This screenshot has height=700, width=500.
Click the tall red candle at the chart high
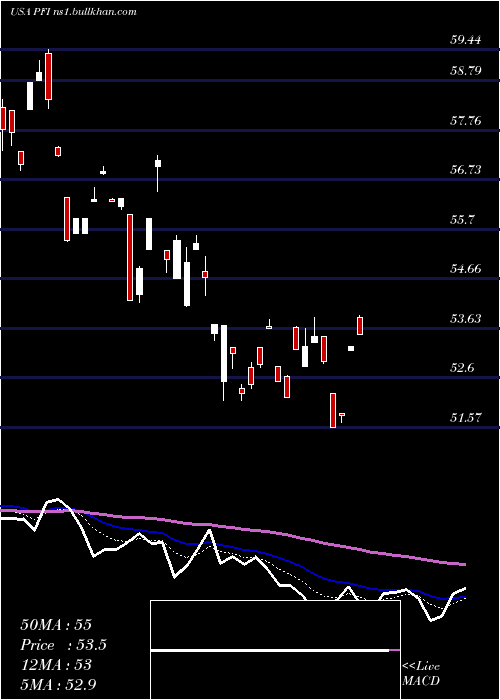pos(49,76)
